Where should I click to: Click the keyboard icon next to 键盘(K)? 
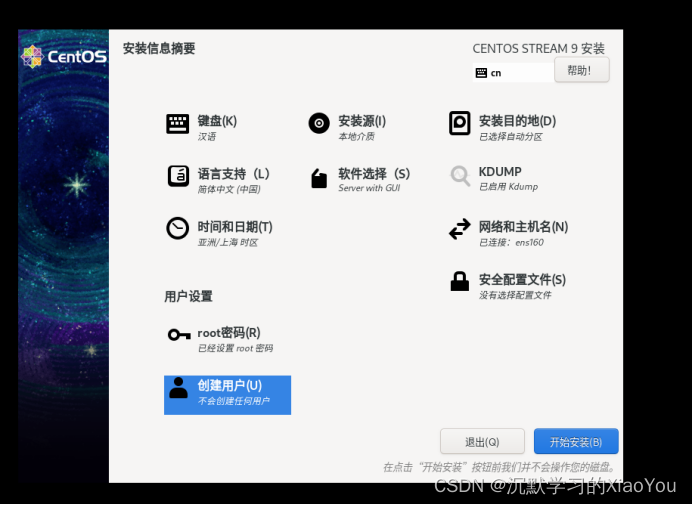[x=177, y=124]
